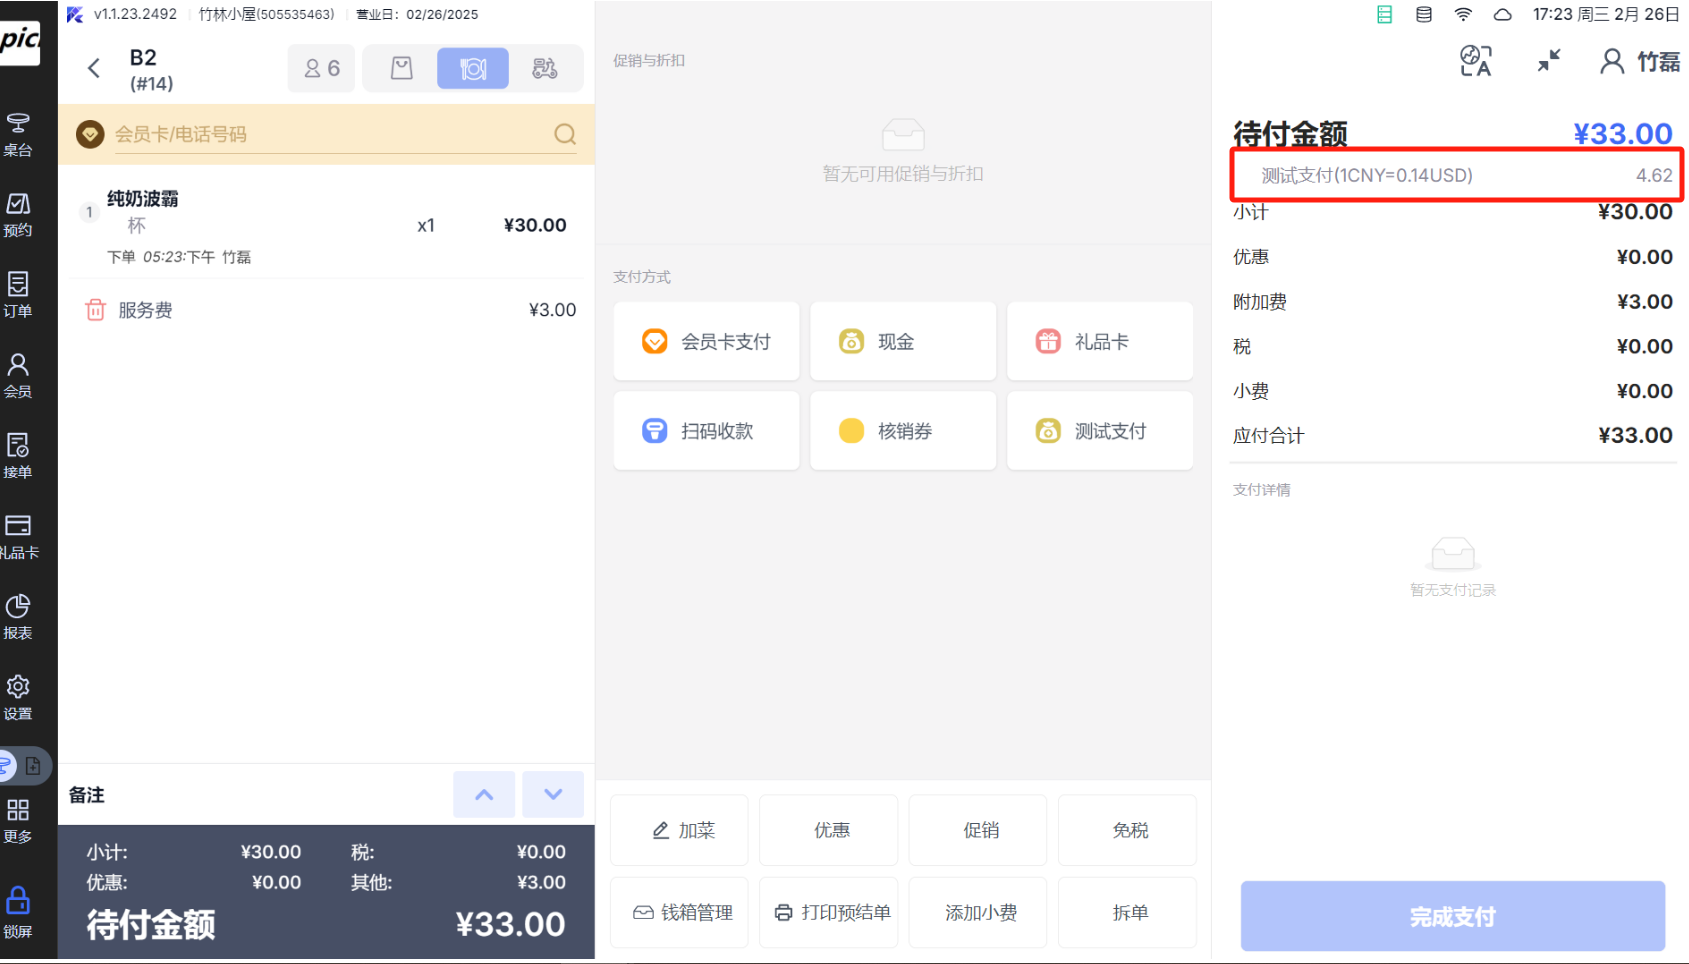This screenshot has height=964, width=1689.
Task: Collapse order list with down chevron
Action: tap(553, 794)
